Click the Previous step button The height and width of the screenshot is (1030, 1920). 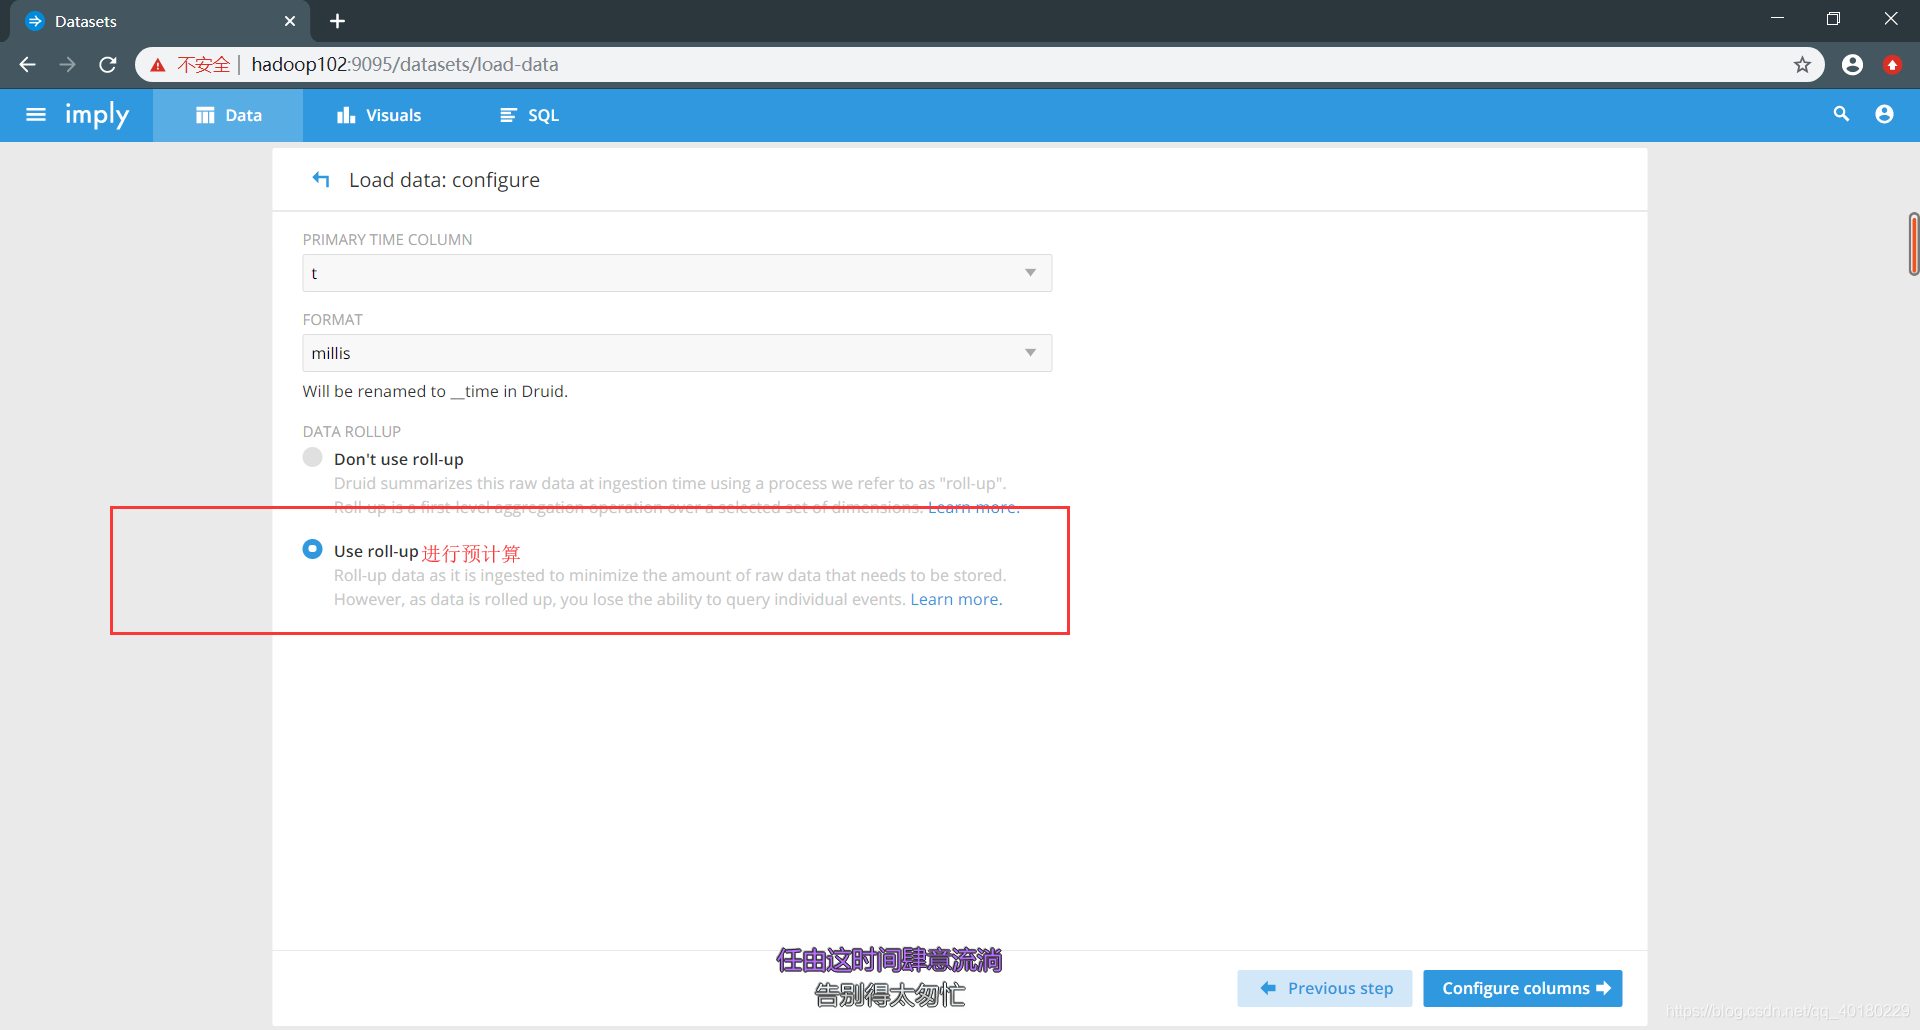(1325, 988)
